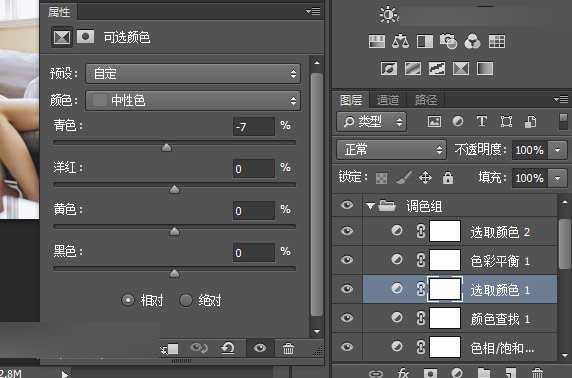Filter layers by pixel layers
The image size is (572, 378).
(x=434, y=121)
